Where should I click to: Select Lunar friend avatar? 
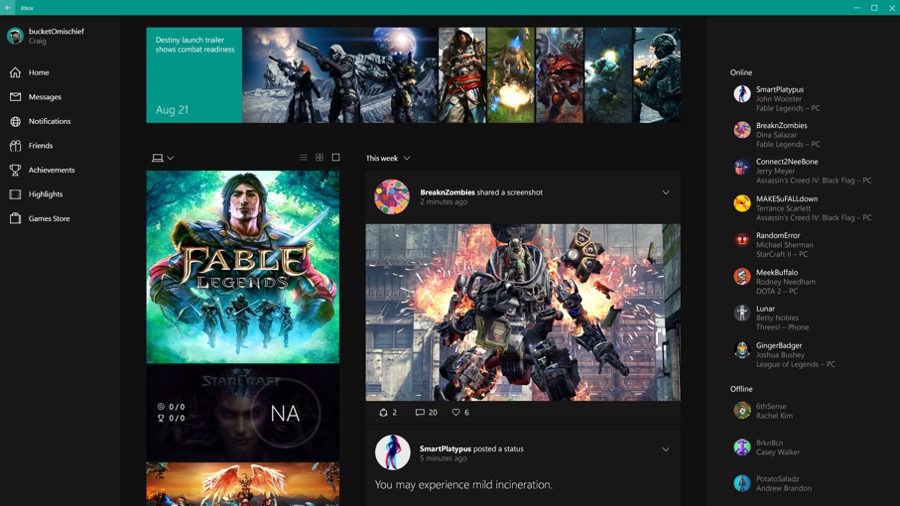pos(742,313)
